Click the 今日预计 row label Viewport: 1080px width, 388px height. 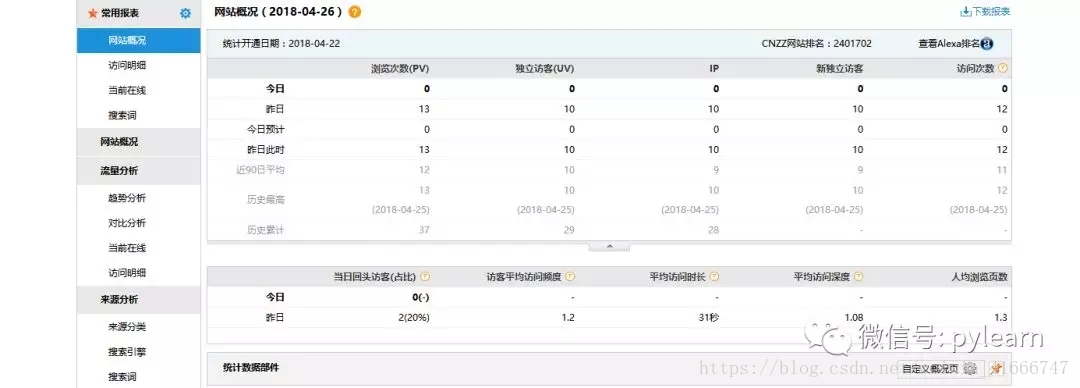coord(265,129)
